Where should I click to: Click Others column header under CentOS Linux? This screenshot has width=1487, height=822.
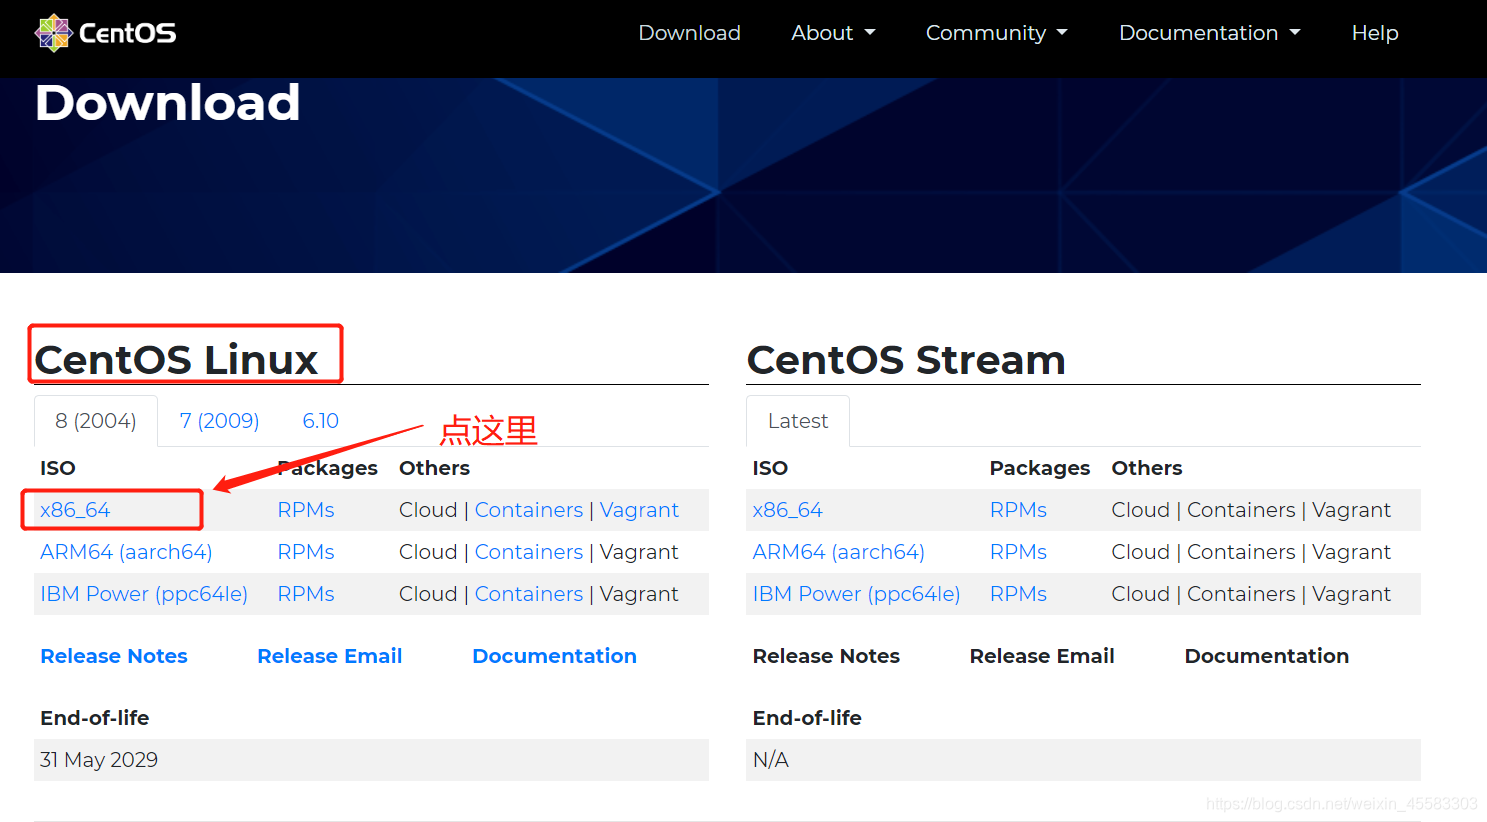434,468
